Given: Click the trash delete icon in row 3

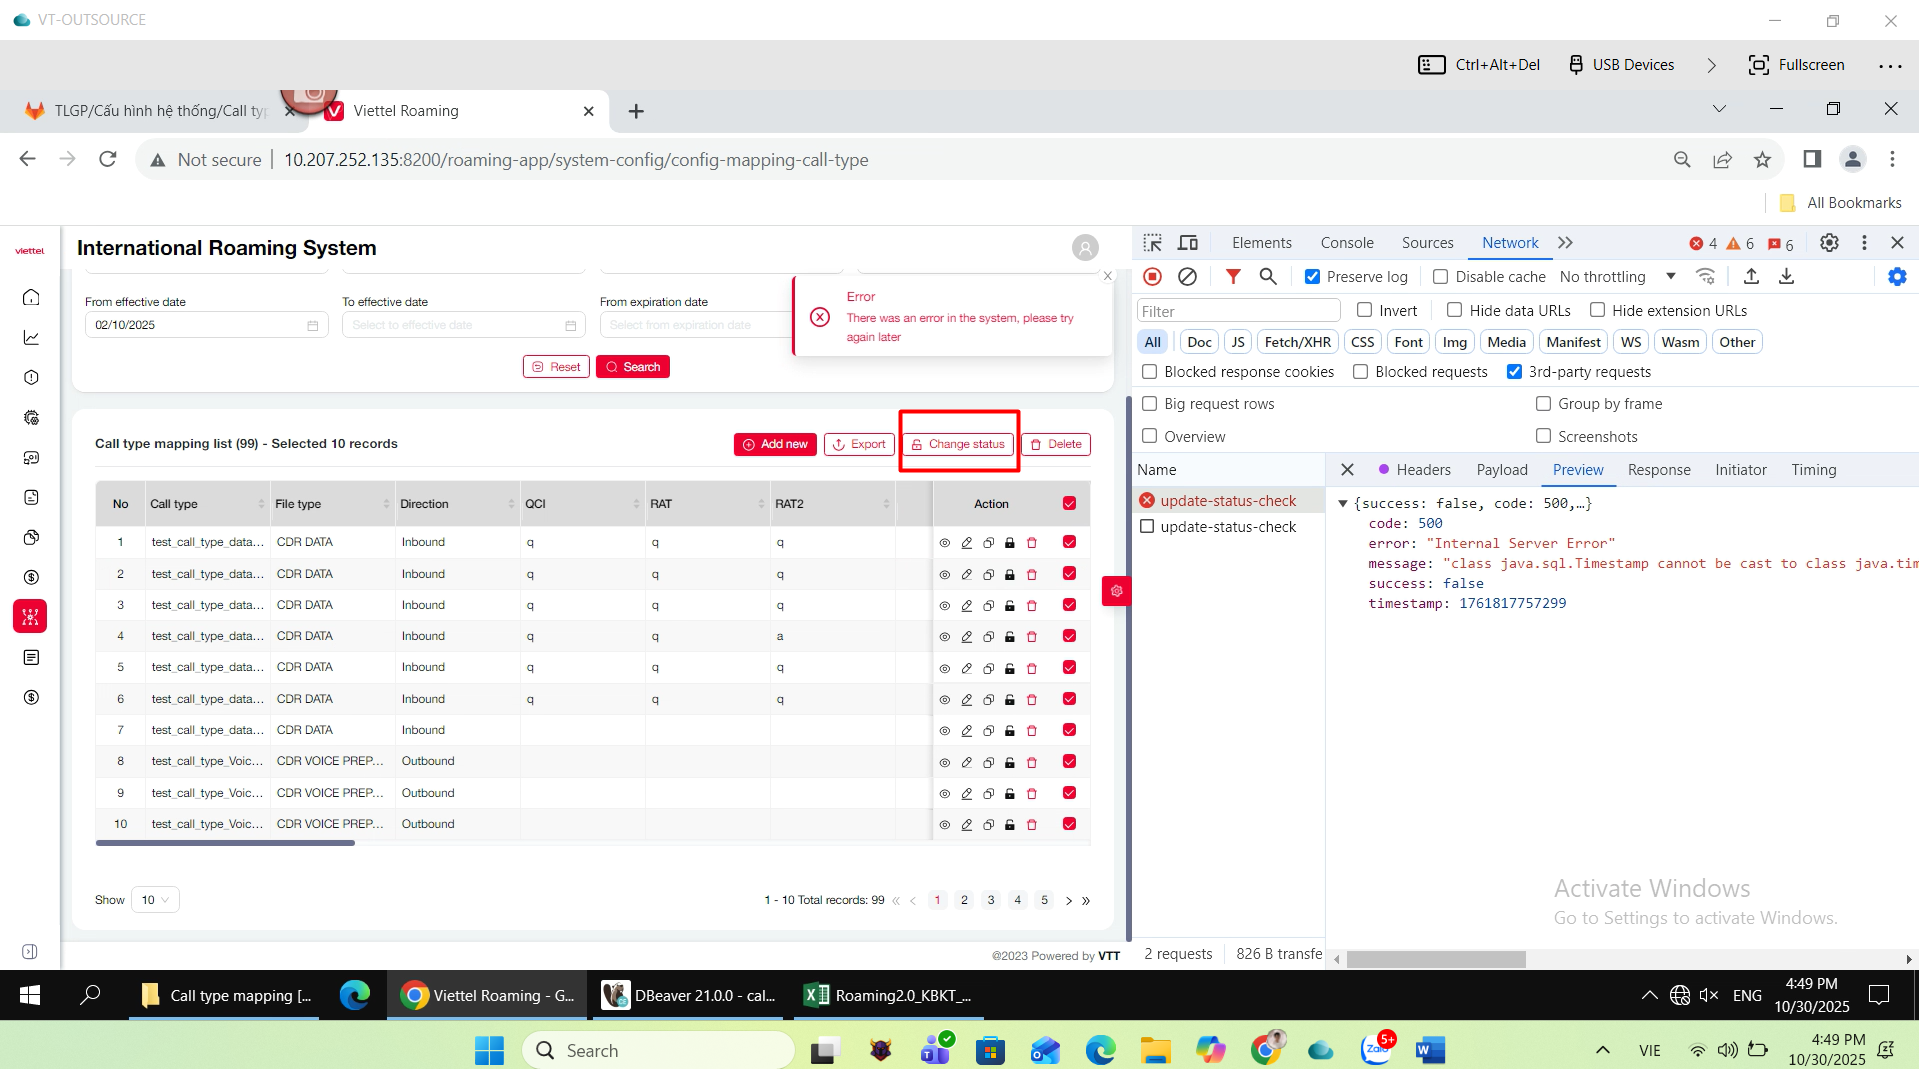Looking at the screenshot, I should (x=1032, y=606).
